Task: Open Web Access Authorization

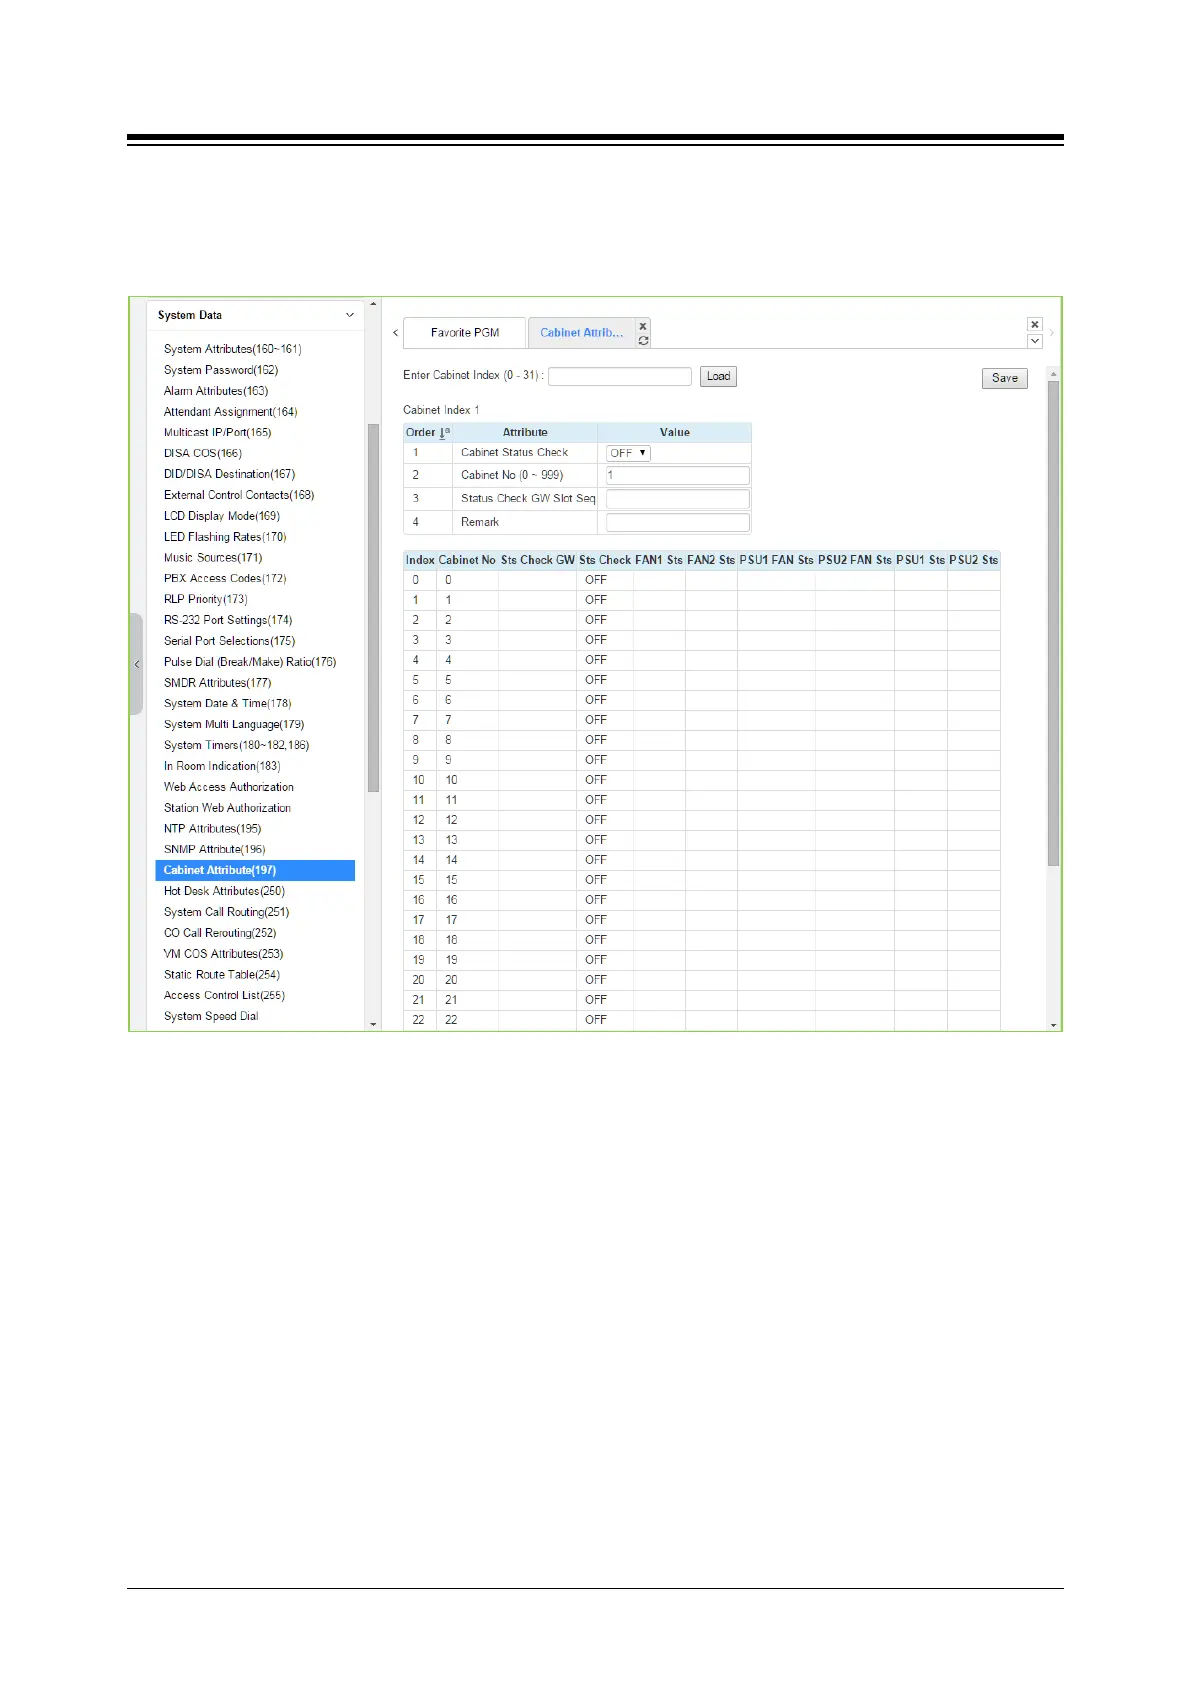Action: pyautogui.click(x=229, y=787)
